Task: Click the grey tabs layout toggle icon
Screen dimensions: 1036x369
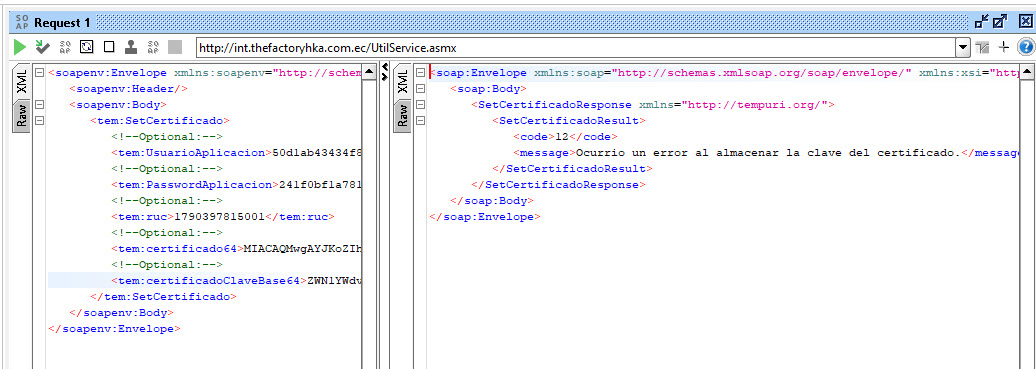Action: [x=982, y=47]
